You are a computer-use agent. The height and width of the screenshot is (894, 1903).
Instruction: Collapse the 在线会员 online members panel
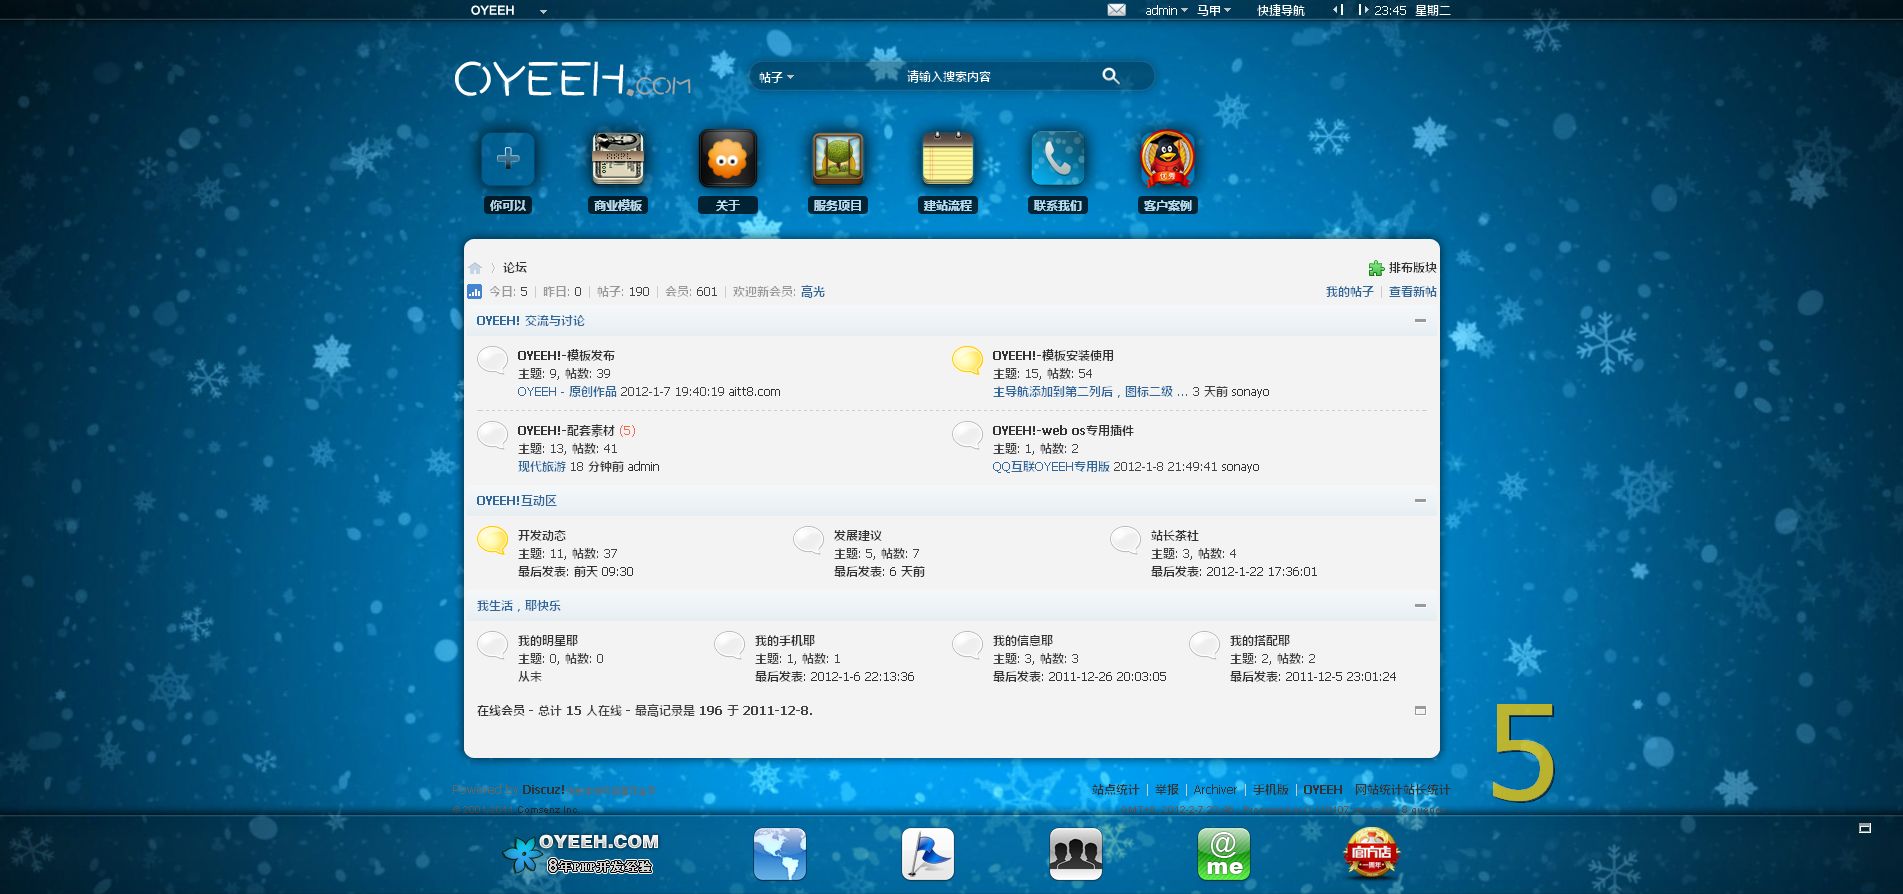[1420, 711]
